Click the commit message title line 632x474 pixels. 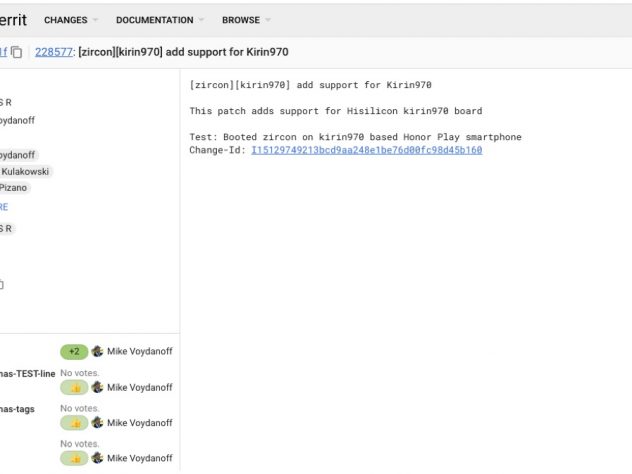click(310, 85)
